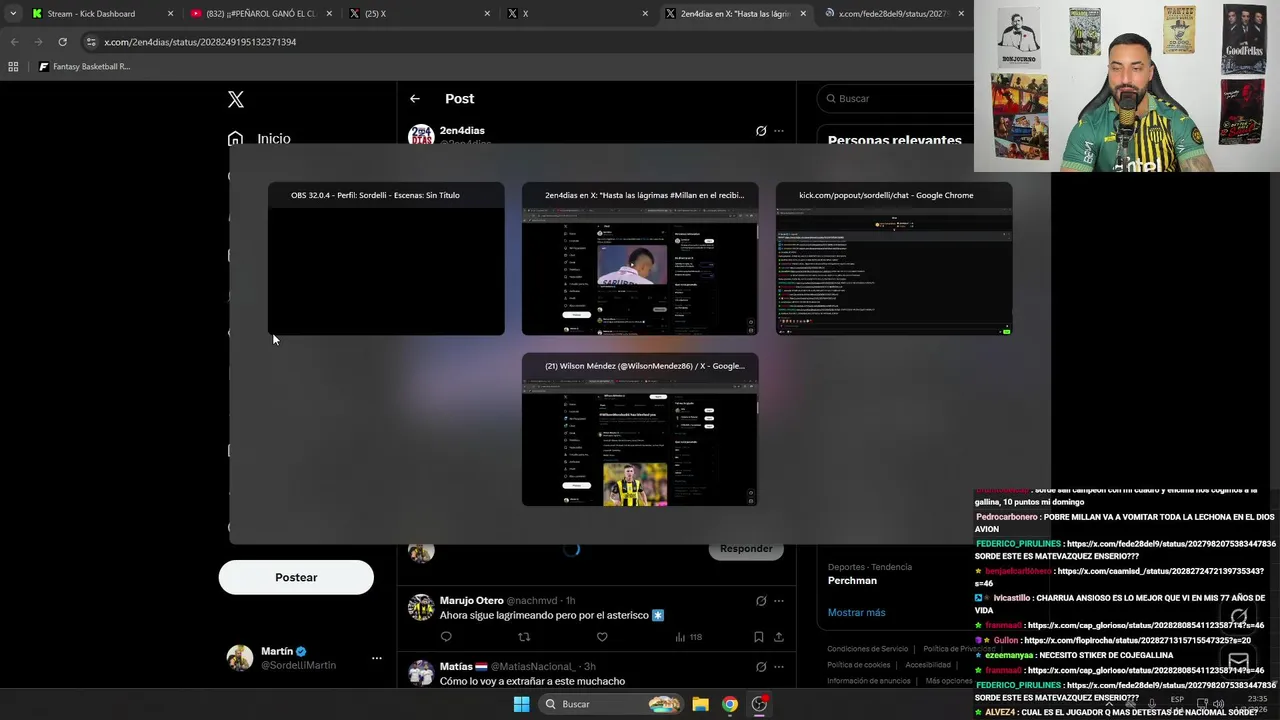The width and height of the screenshot is (1280, 720).
Task: Open Información de anuncios footer link
Action: (868, 681)
